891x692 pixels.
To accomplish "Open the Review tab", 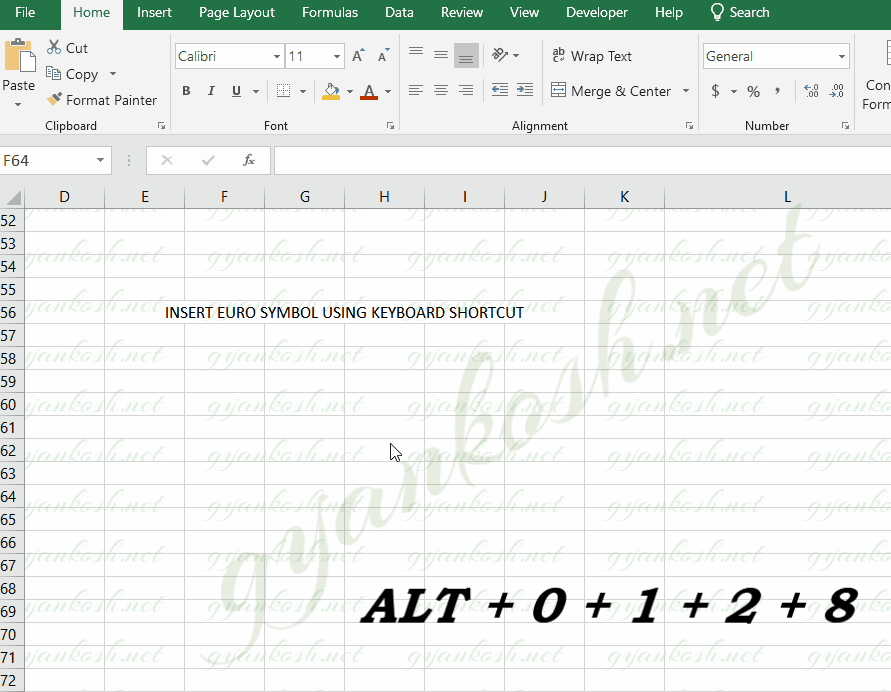I will tap(462, 12).
